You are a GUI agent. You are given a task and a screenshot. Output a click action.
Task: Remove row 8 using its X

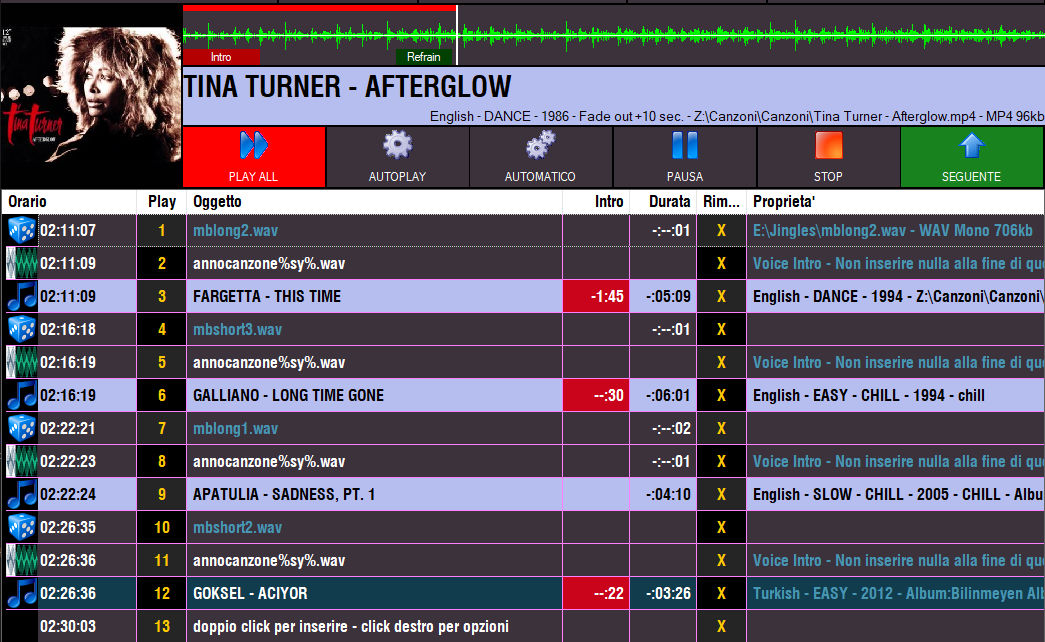coord(721,461)
